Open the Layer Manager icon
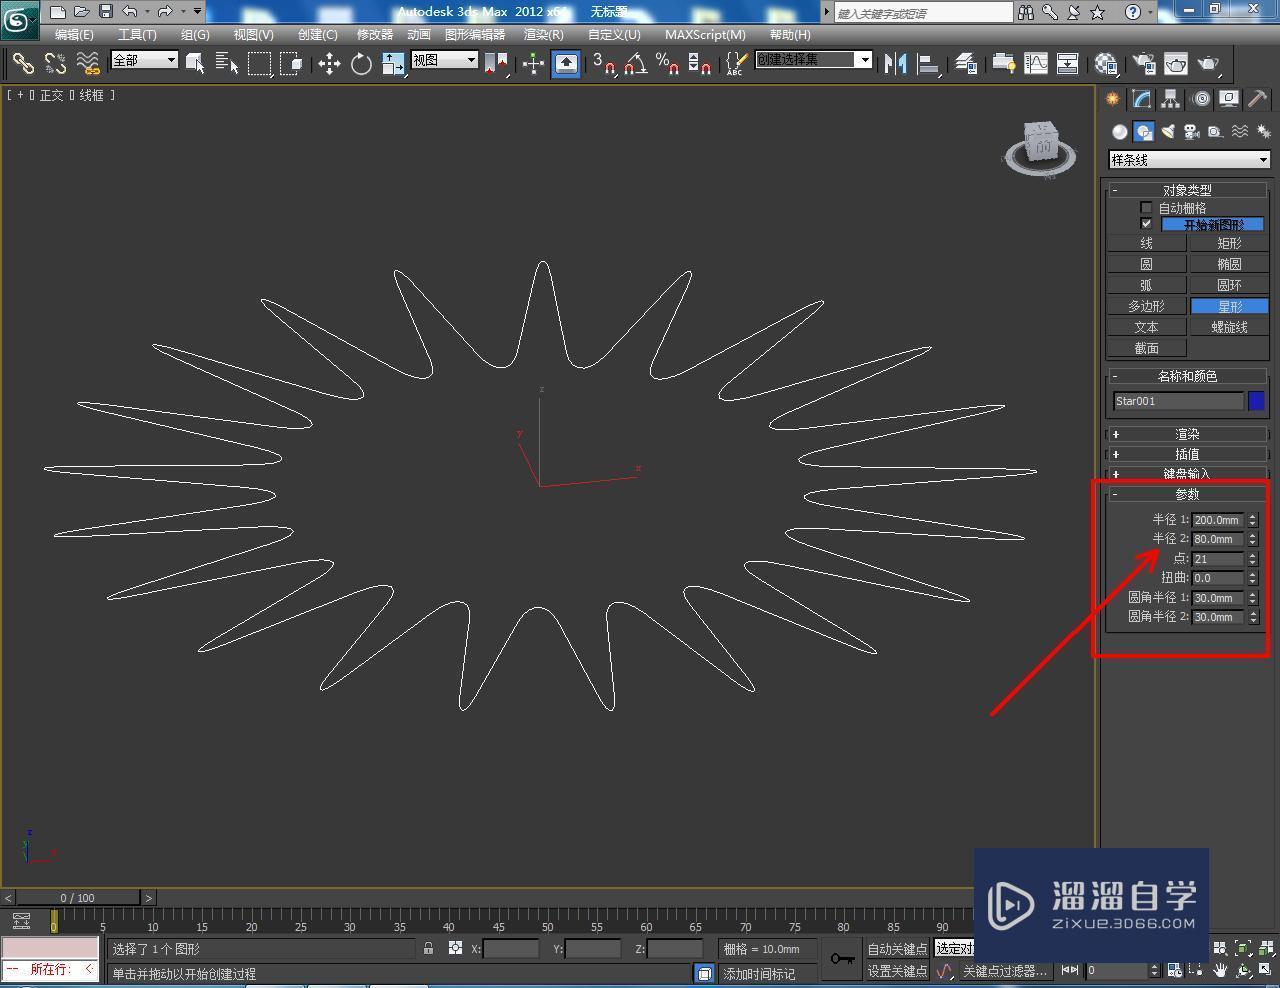The height and width of the screenshot is (988, 1280). tap(965, 64)
